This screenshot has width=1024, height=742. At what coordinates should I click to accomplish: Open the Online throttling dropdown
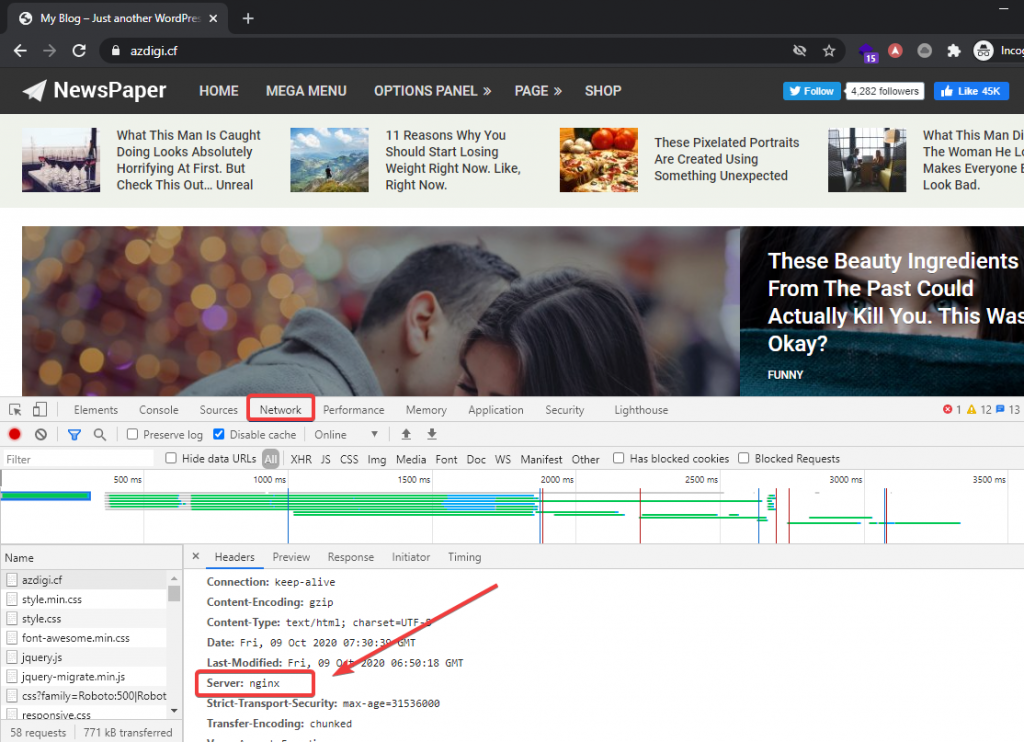pyautogui.click(x=346, y=434)
